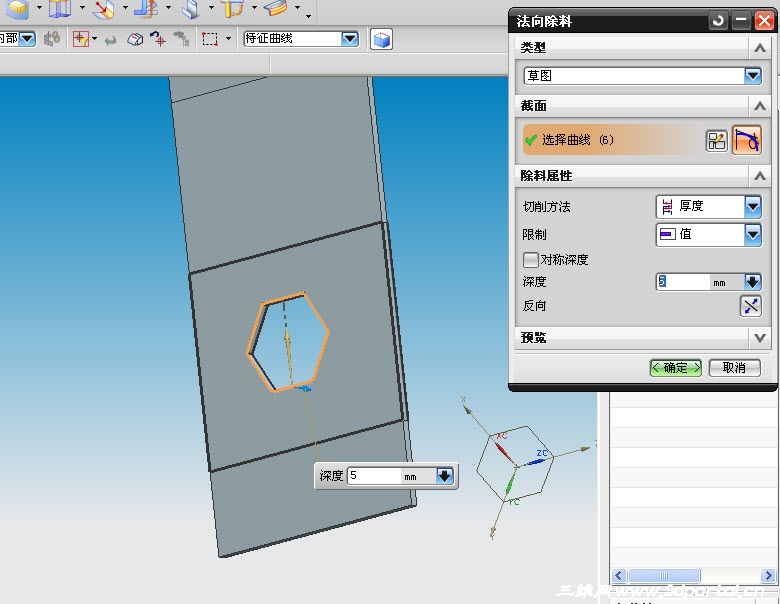
Task: Open dropdown arrow beside contour flange icon
Action: pos(168,7)
